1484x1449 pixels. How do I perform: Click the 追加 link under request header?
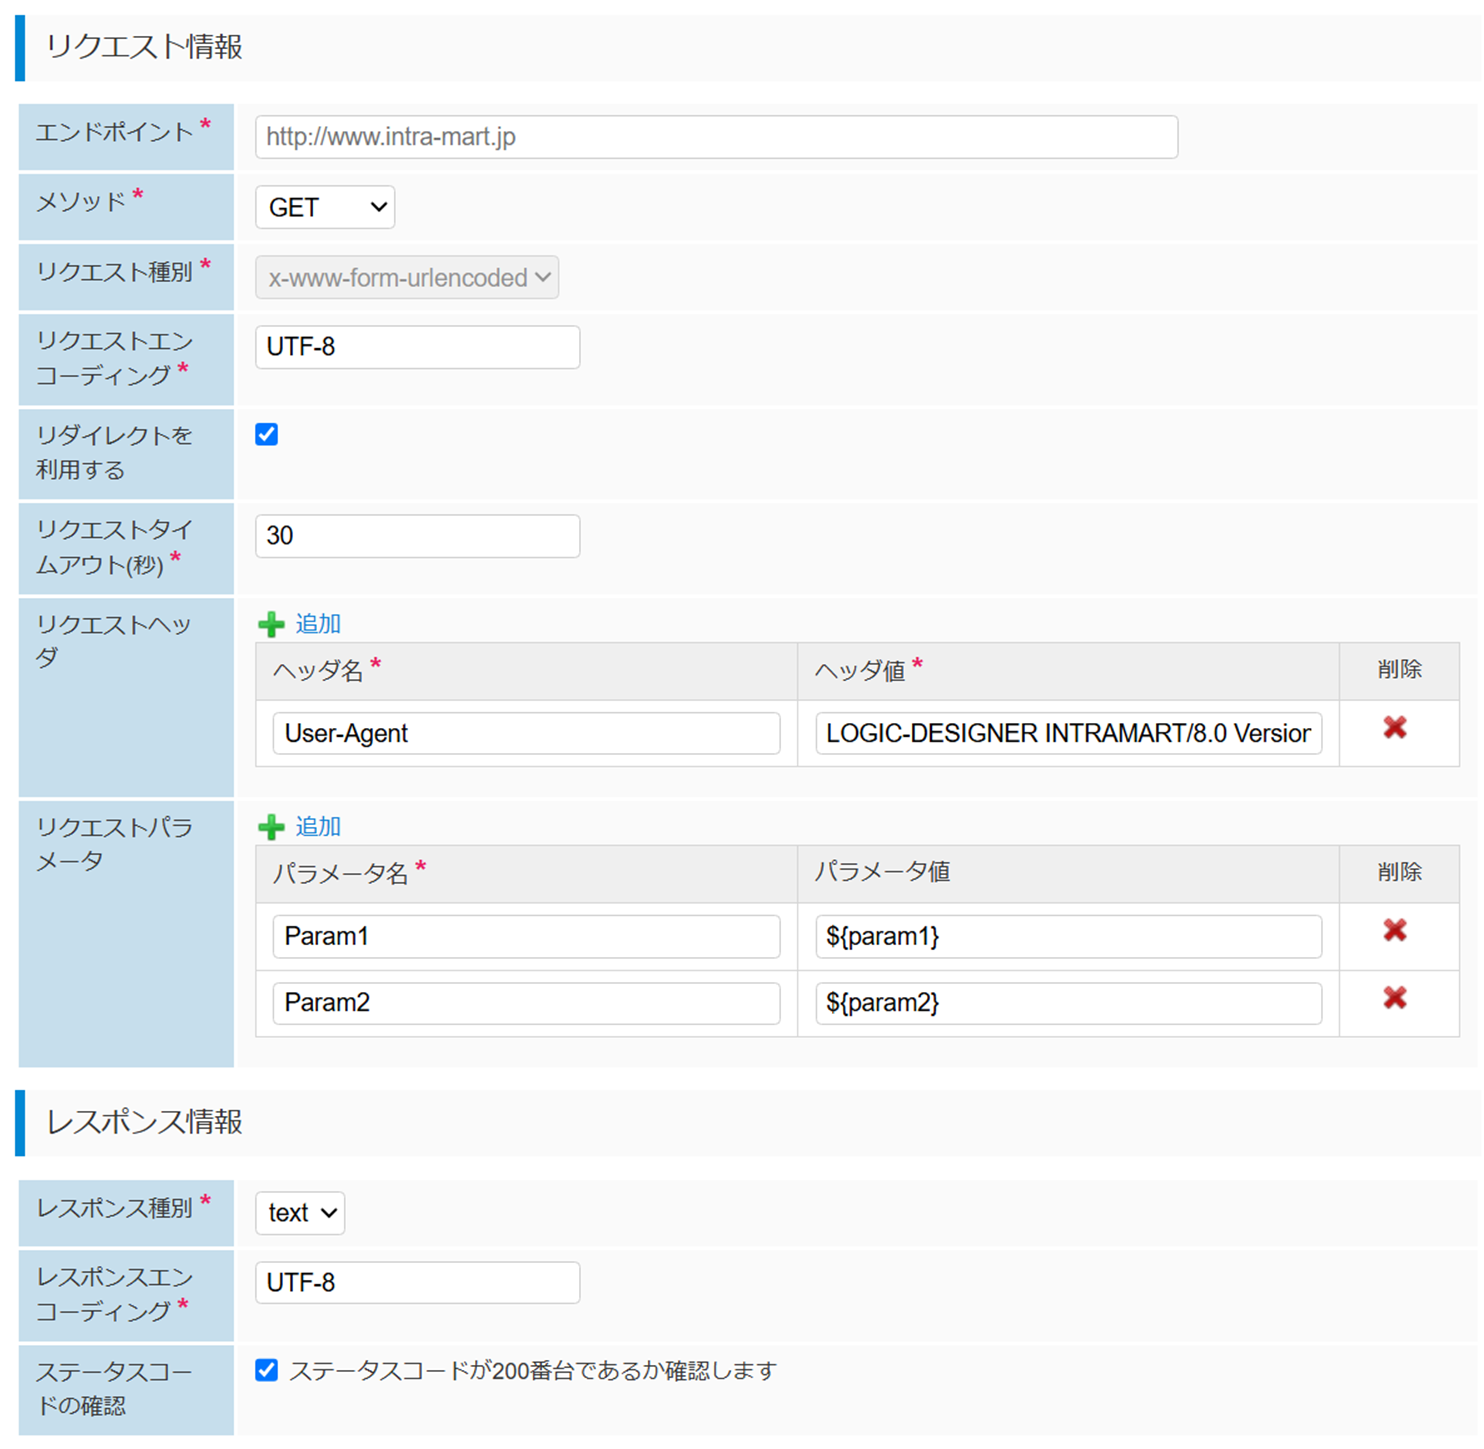318,624
